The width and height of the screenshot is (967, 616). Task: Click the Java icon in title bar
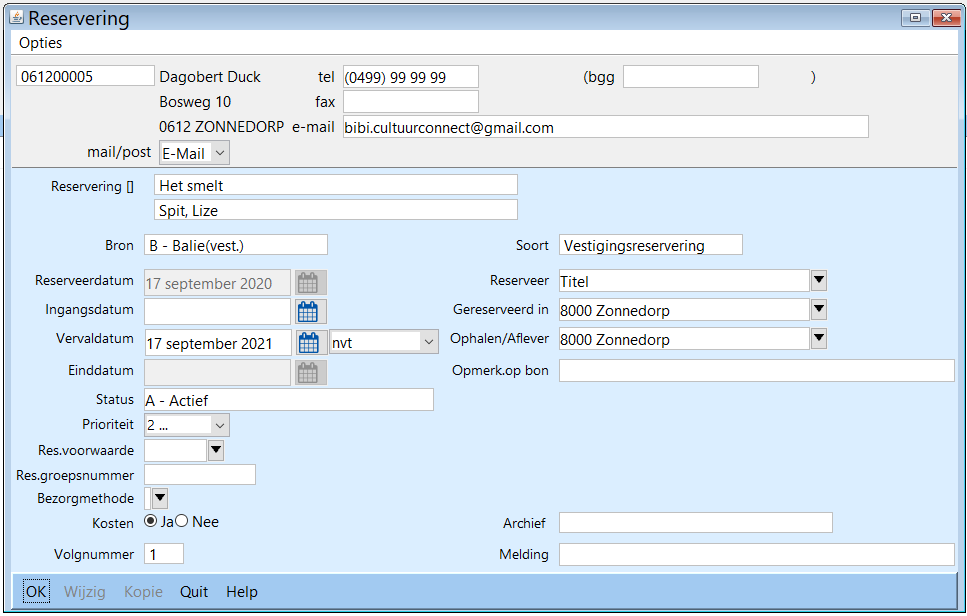click(16, 17)
